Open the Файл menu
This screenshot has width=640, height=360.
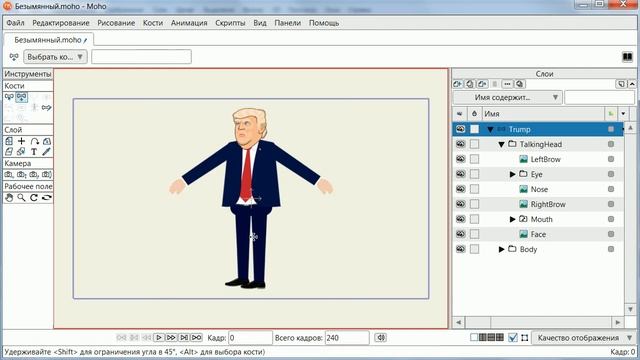tap(16, 23)
